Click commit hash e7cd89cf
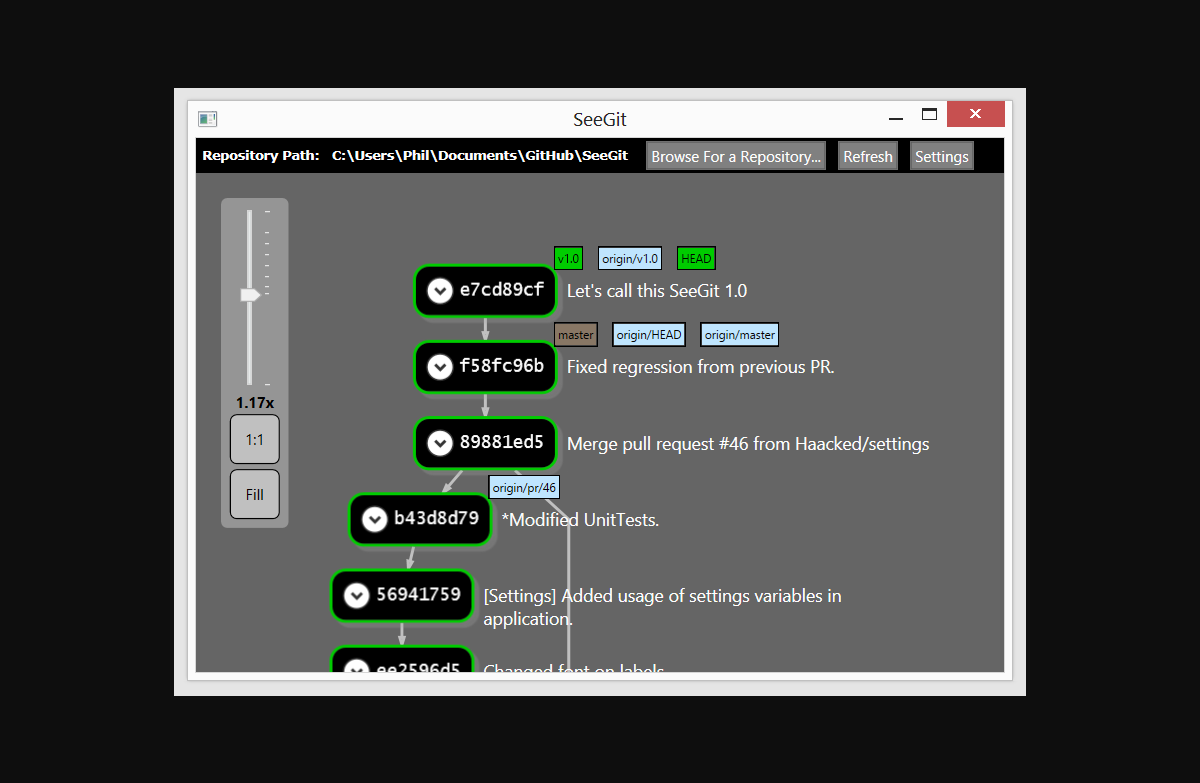This screenshot has height=783, width=1200. 502,291
